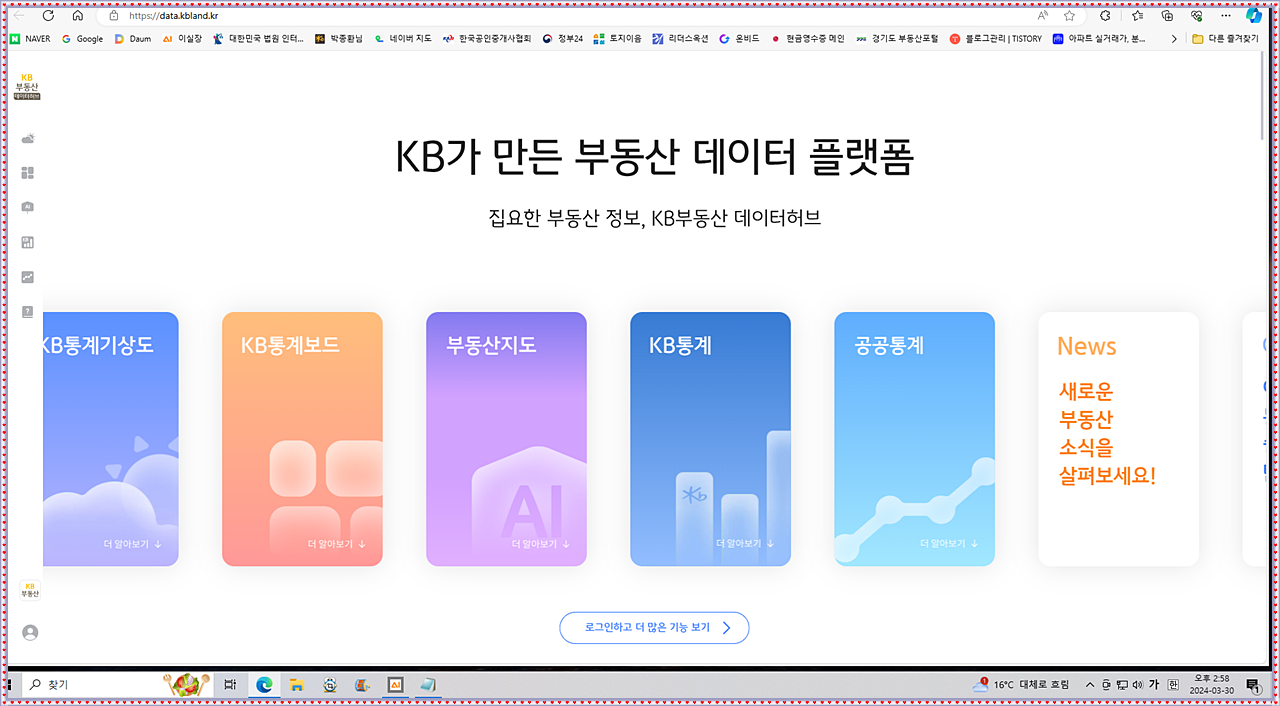Viewport: 1280px width, 706px height.
Task: Open the 현금영수증 메인 bookmark
Action: pyautogui.click(x=808, y=39)
